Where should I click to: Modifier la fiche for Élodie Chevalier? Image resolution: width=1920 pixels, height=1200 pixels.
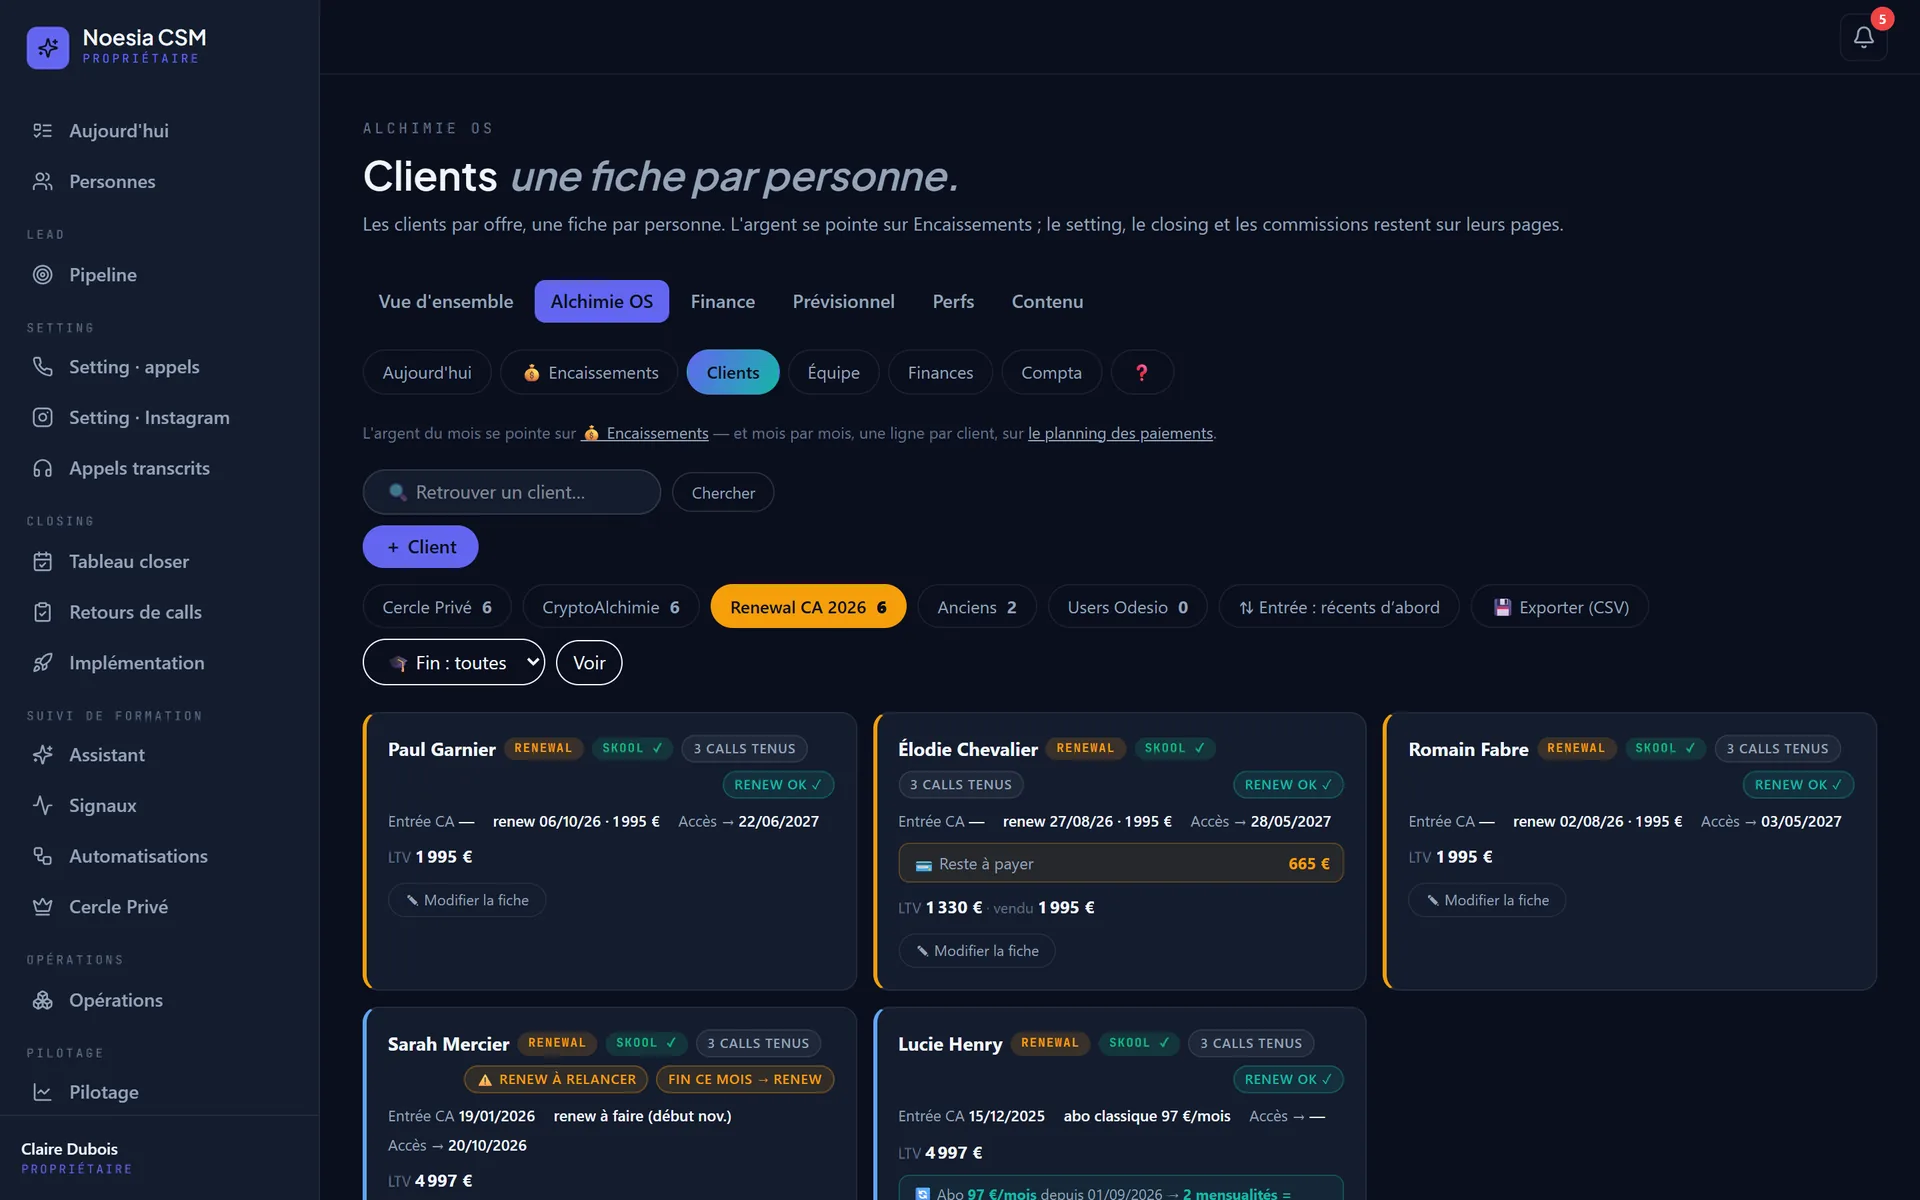(977, 951)
